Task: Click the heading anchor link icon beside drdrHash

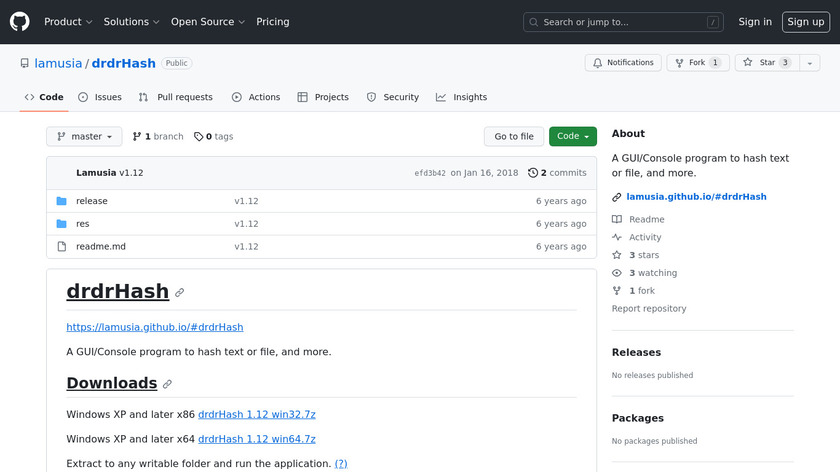Action: point(180,293)
